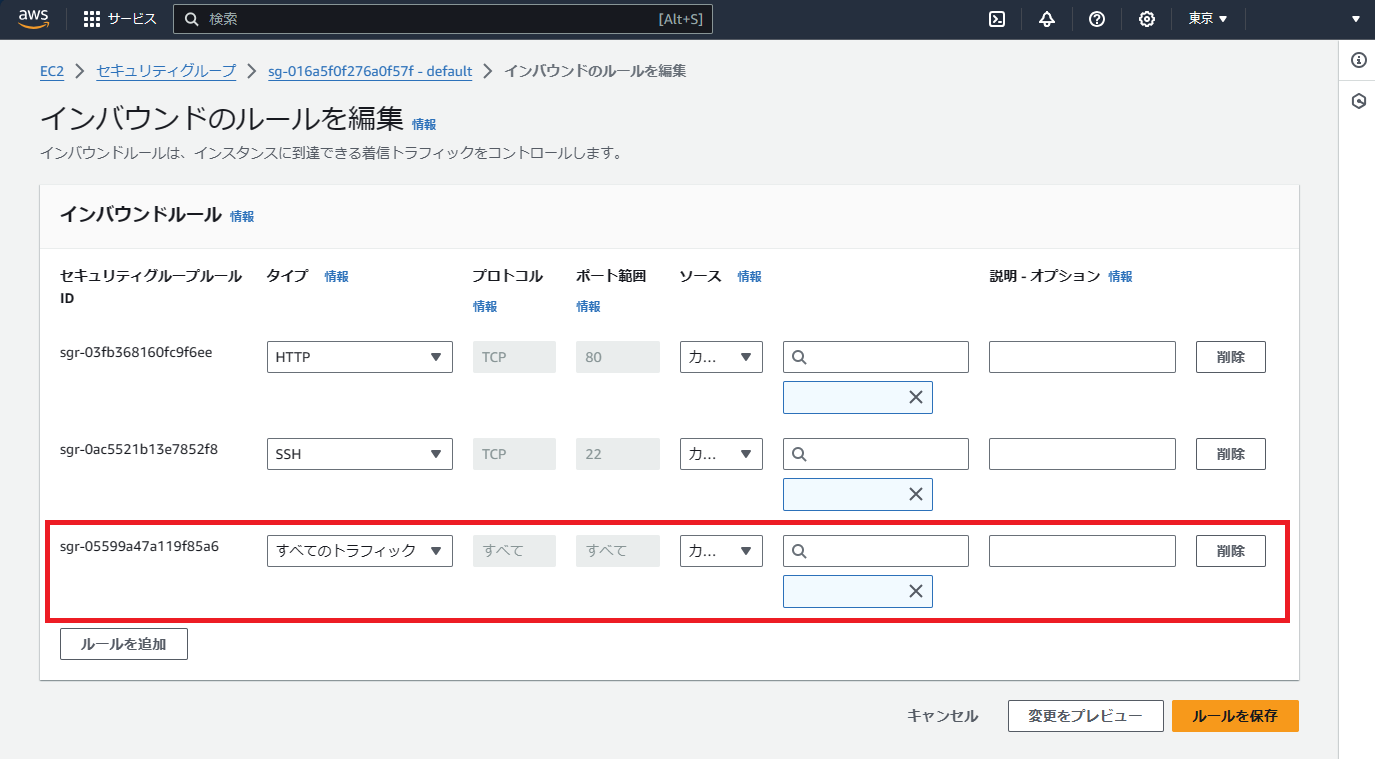This screenshot has height=759, width=1375.
Task: Open 情報 link beside インバウンドルール heading
Action: [x=242, y=216]
